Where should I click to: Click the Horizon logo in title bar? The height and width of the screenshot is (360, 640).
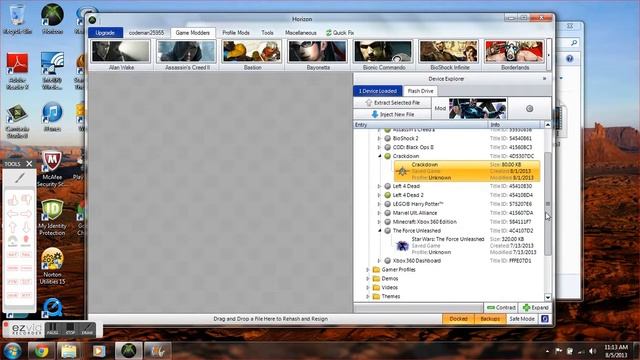[93, 20]
